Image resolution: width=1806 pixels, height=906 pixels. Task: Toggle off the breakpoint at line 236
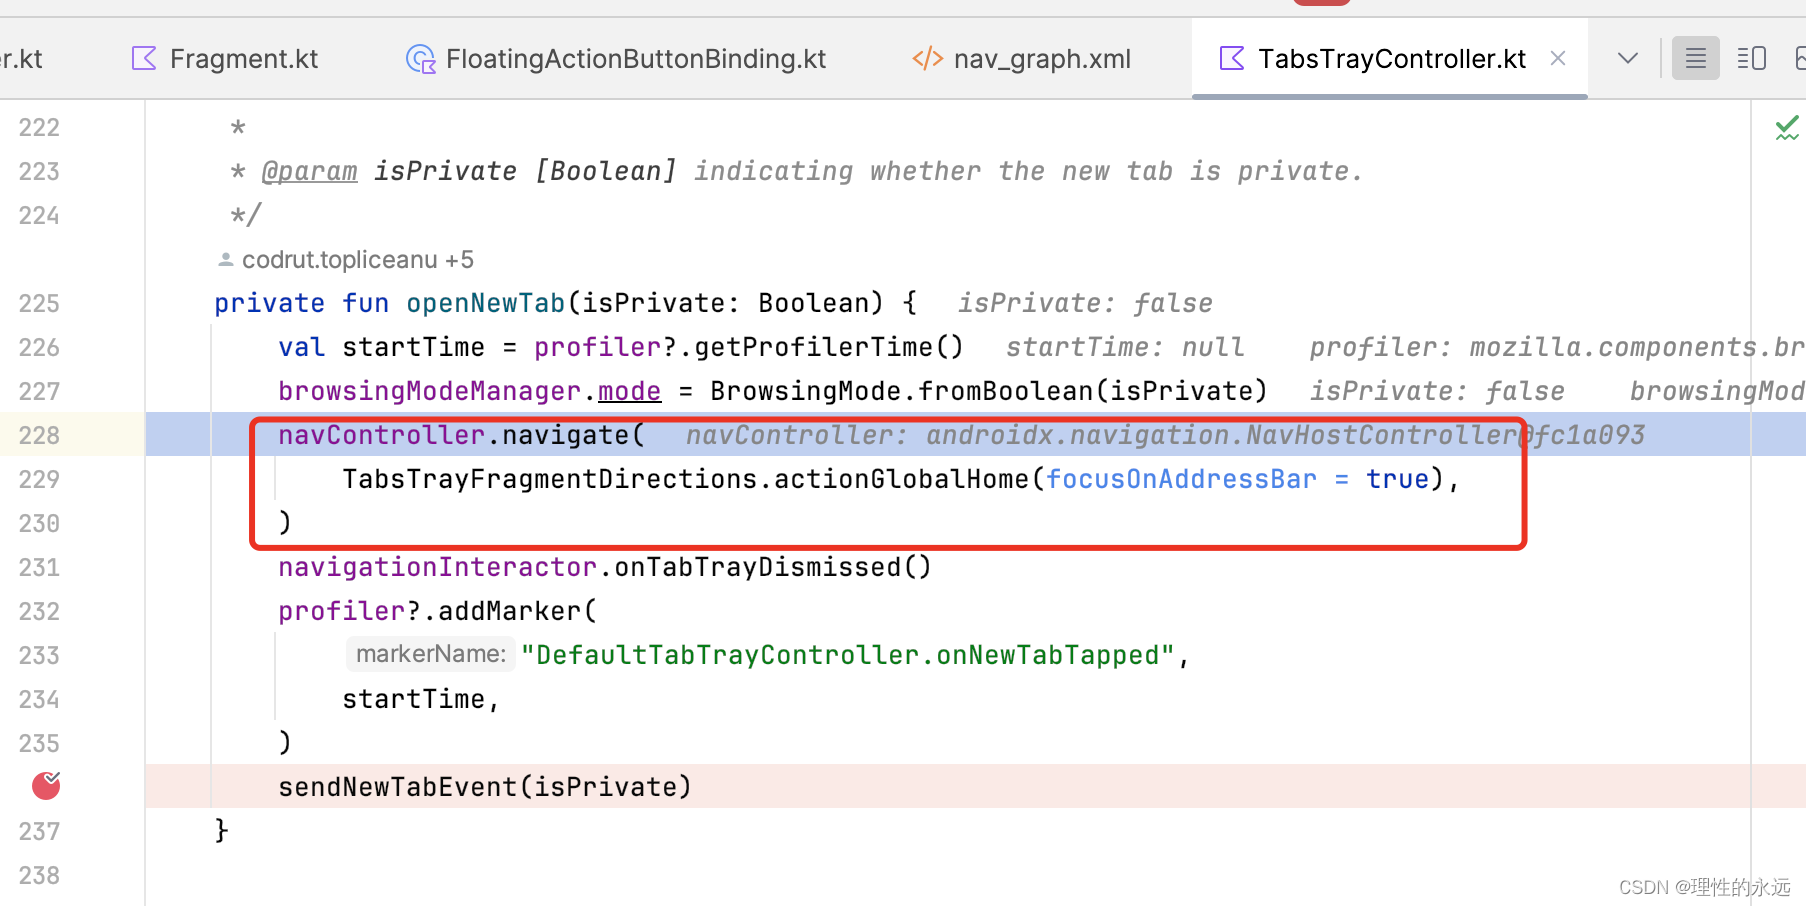point(45,786)
